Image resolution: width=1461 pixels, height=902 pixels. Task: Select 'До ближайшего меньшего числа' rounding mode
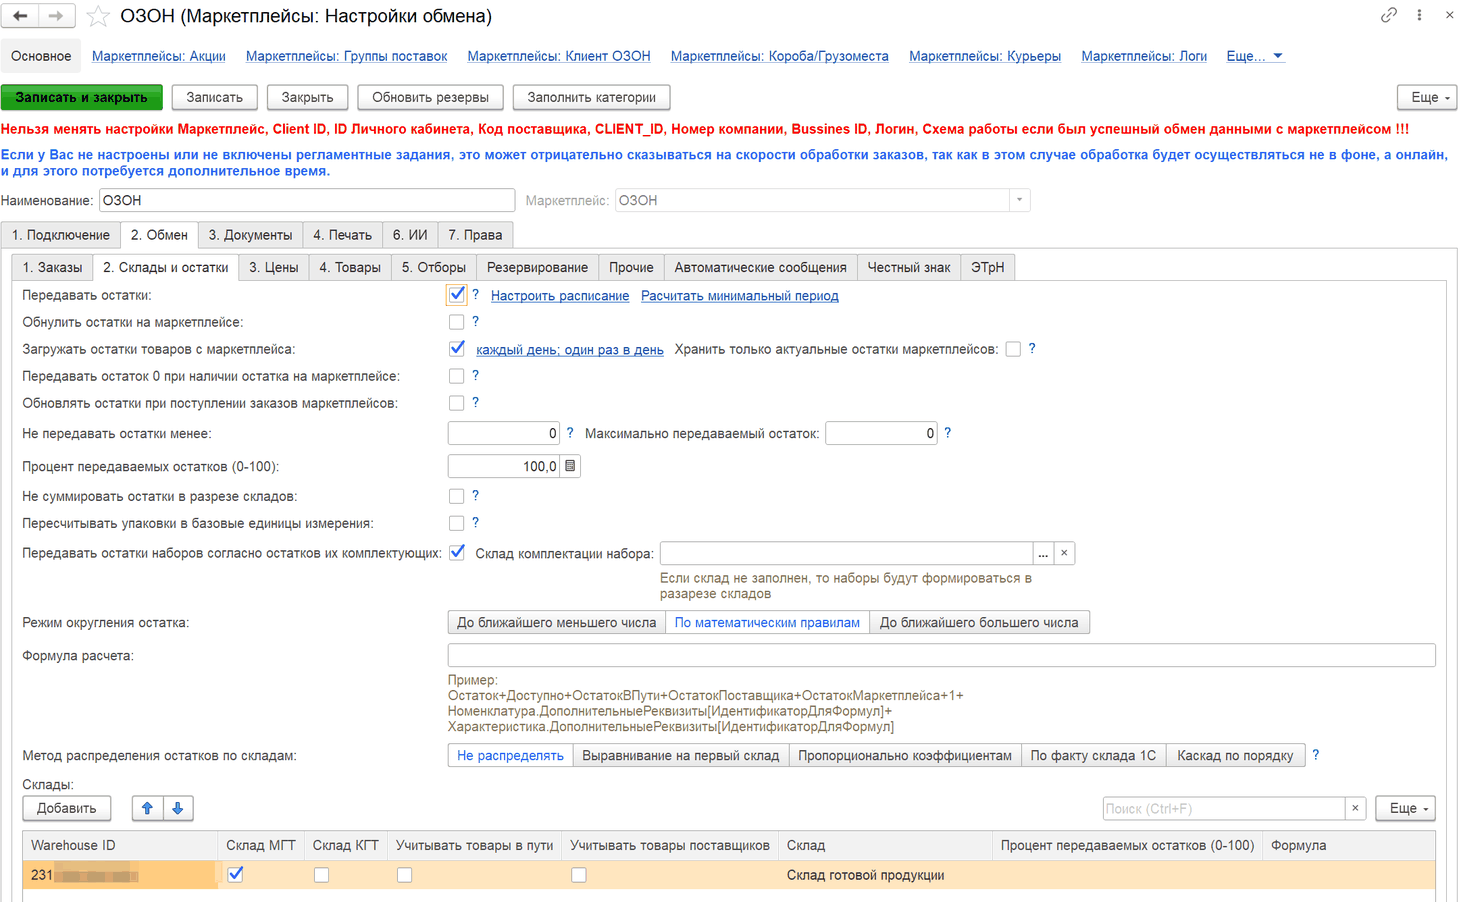(x=557, y=622)
